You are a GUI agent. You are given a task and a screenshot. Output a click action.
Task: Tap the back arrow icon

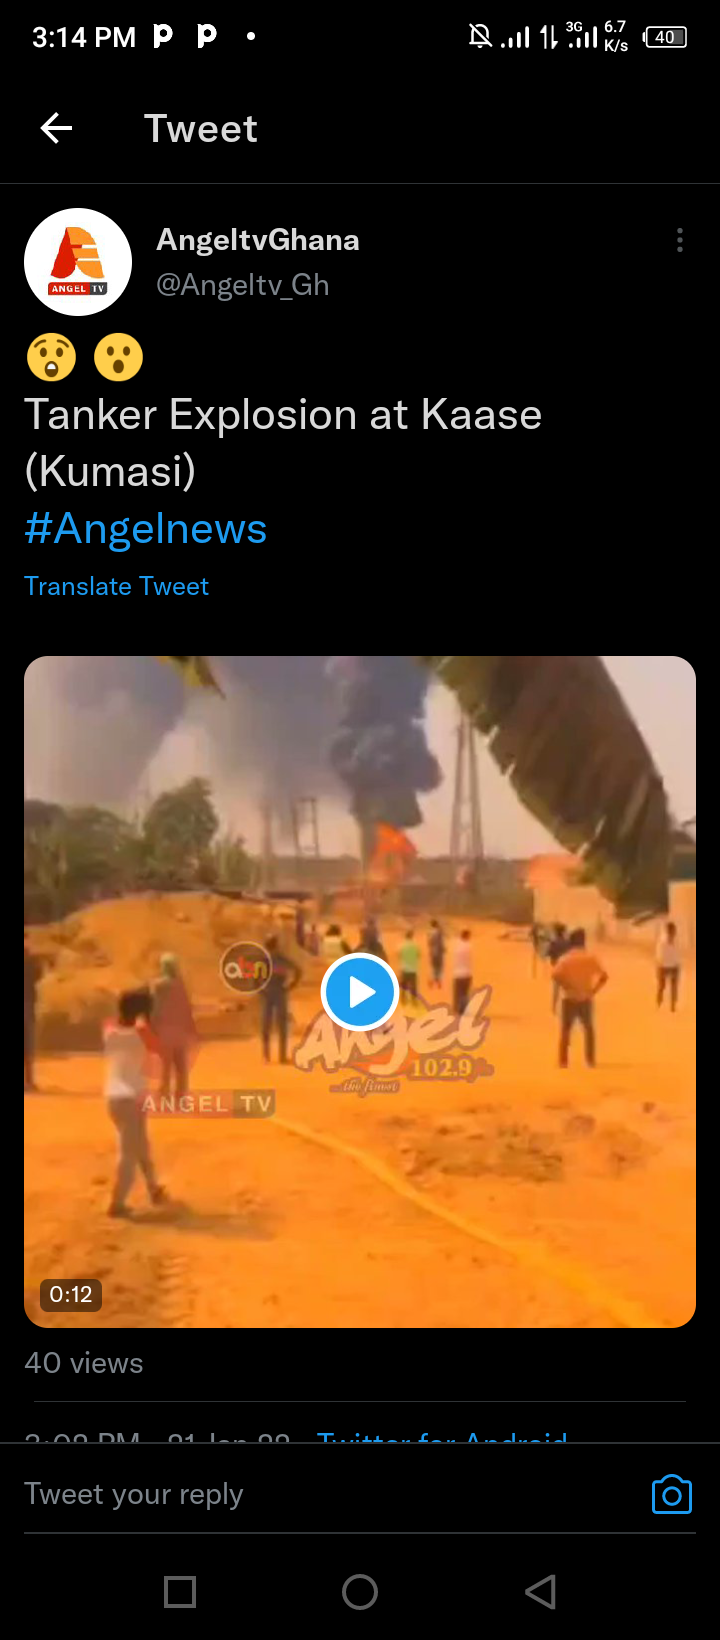[x=56, y=128]
